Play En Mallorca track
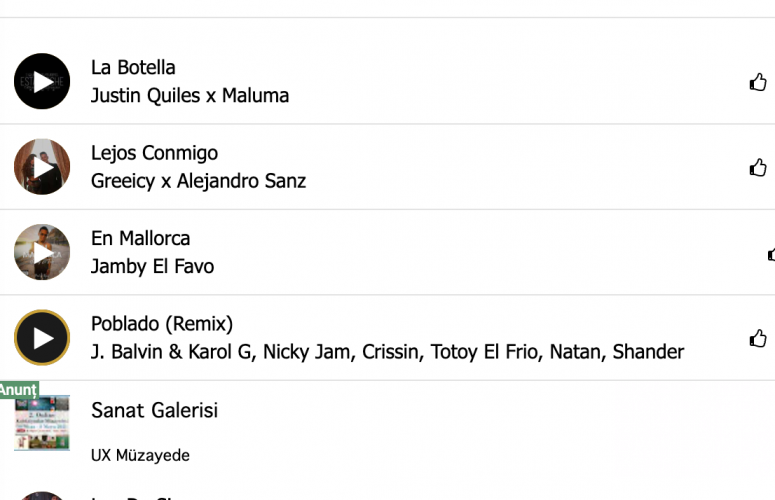 tap(42, 252)
